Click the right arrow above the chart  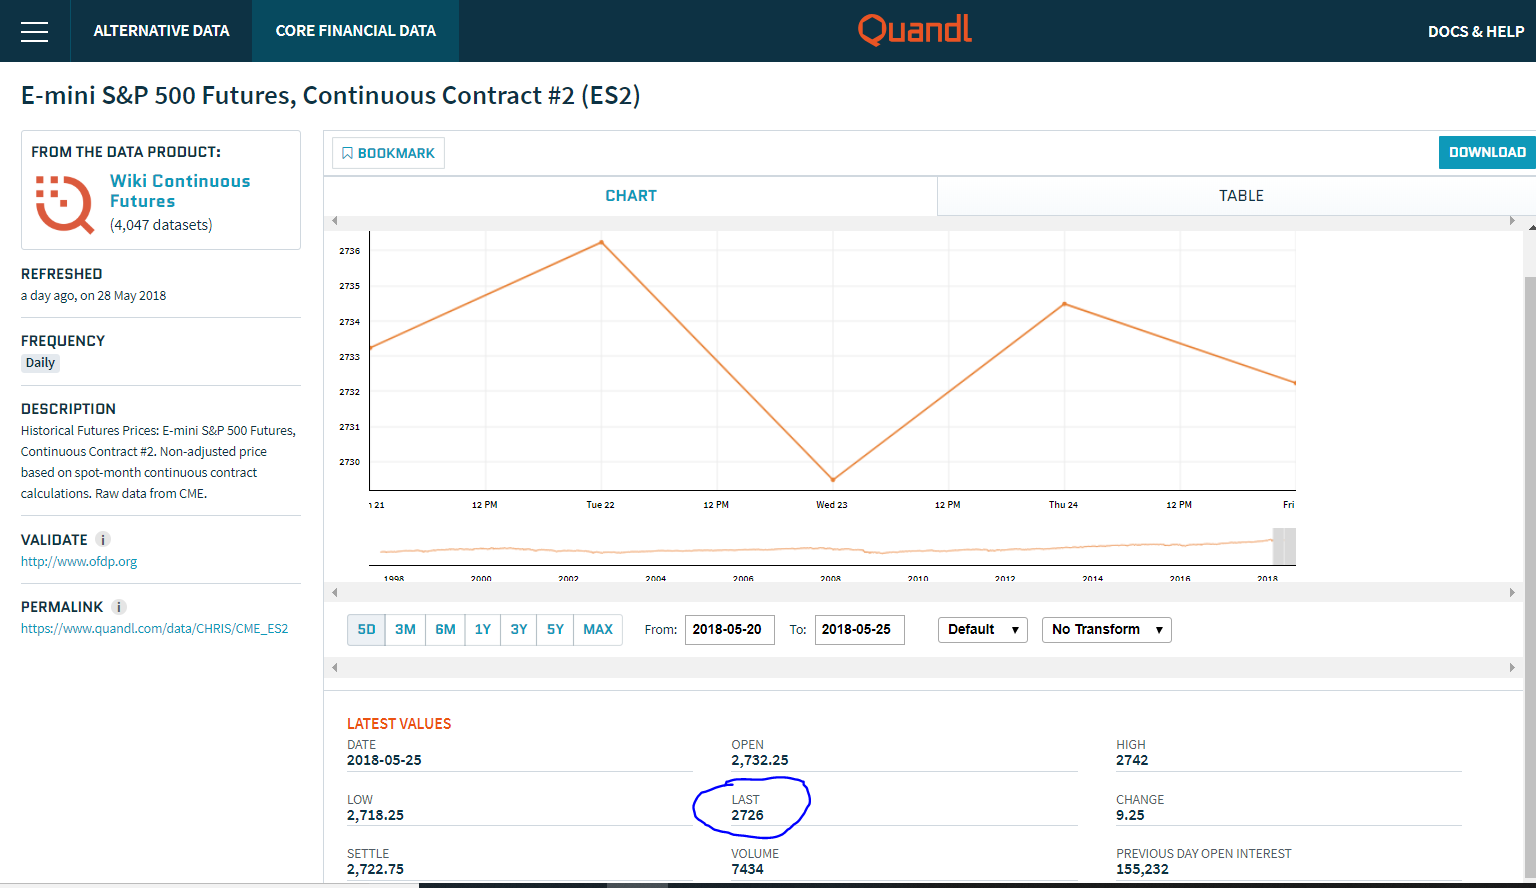[1512, 221]
